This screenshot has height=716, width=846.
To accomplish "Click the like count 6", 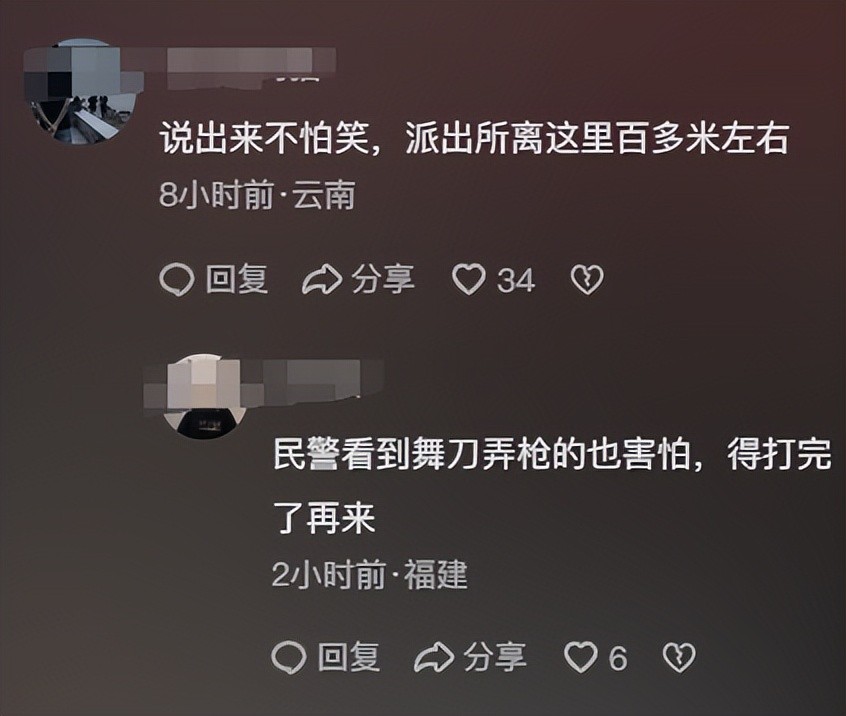I will tap(618, 658).
